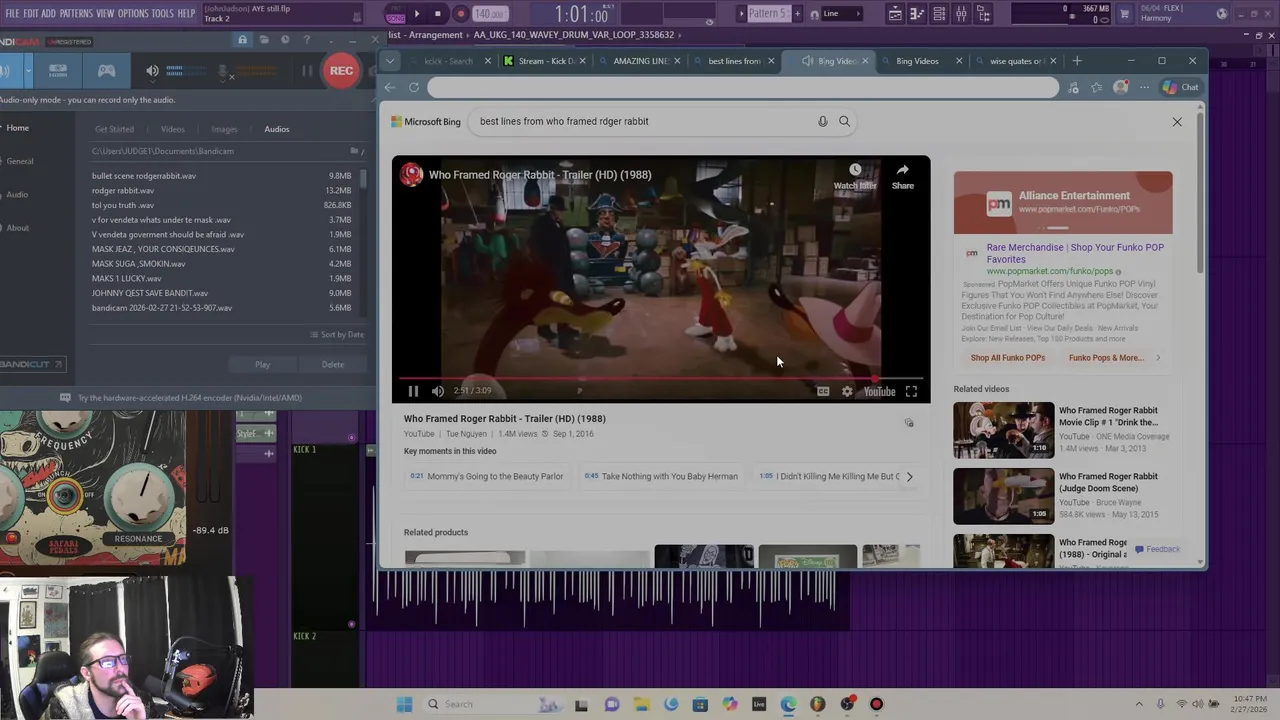This screenshot has height=720, width=1280.
Task: Open the Audio settings in Bandicam
Action: point(17,194)
